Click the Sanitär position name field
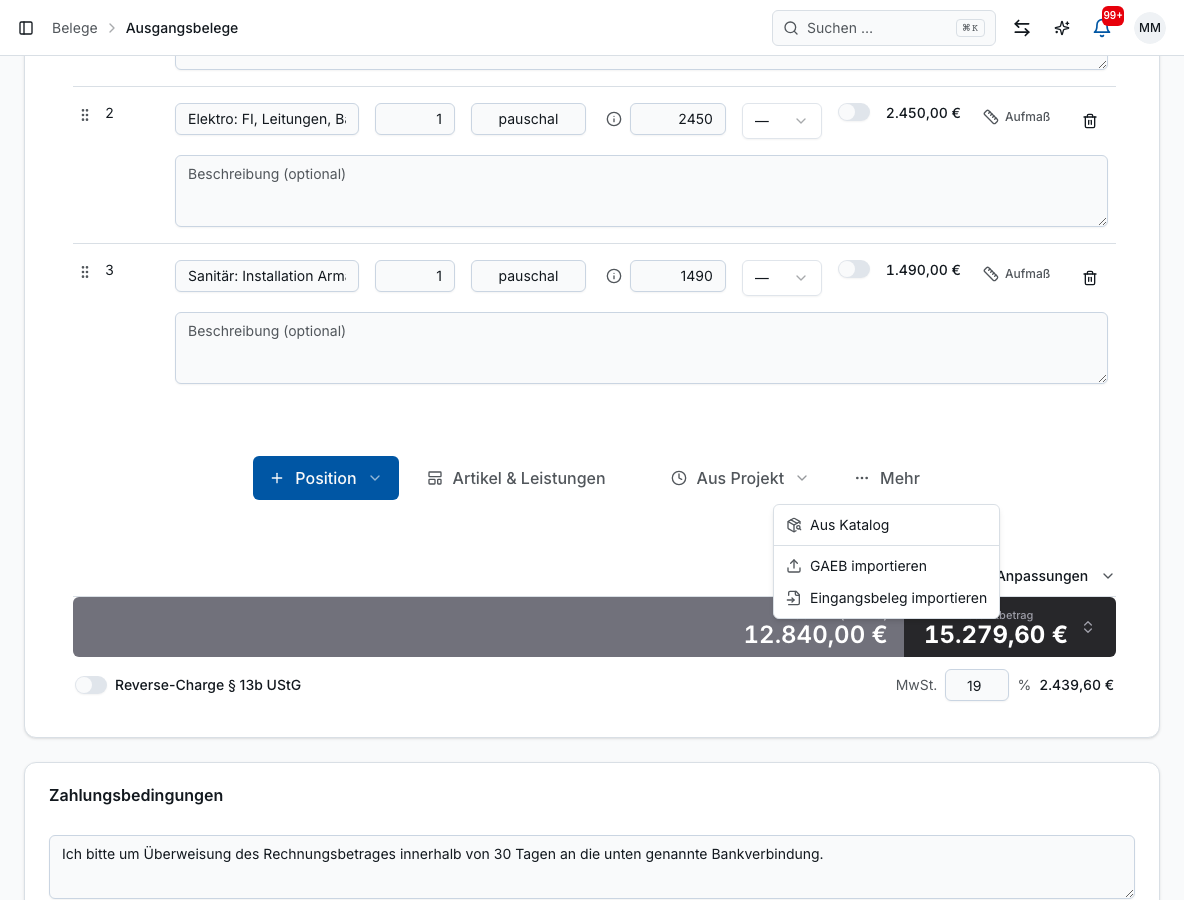1184x900 pixels. tap(267, 276)
